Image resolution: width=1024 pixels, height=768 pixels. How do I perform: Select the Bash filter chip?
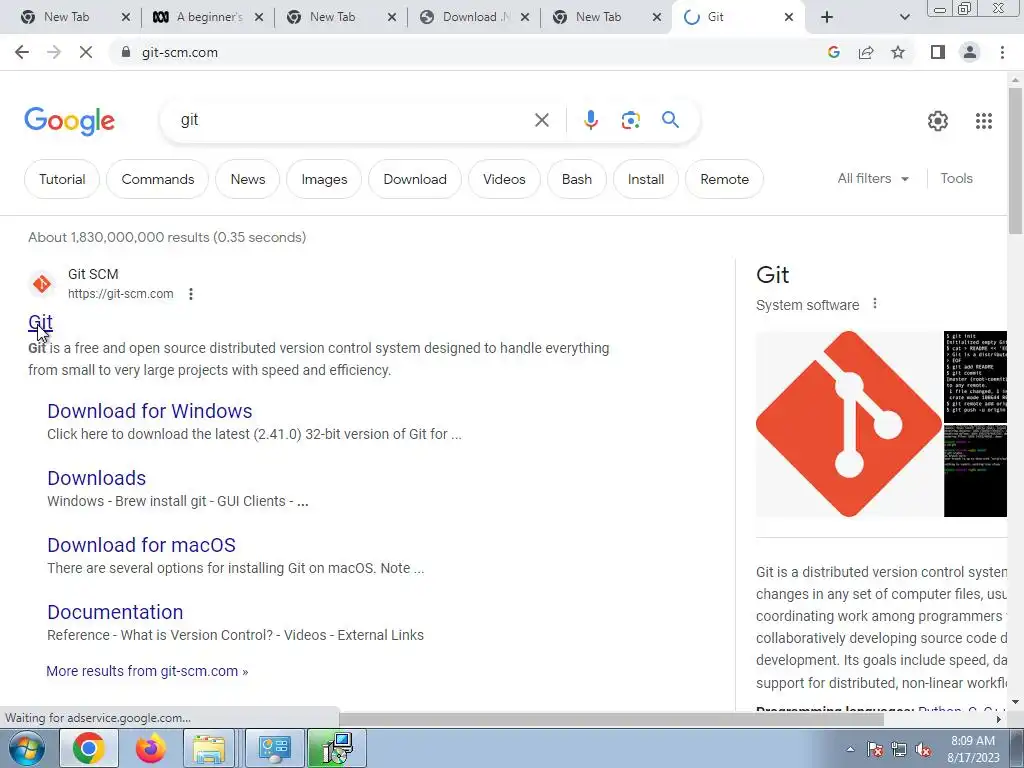577,179
